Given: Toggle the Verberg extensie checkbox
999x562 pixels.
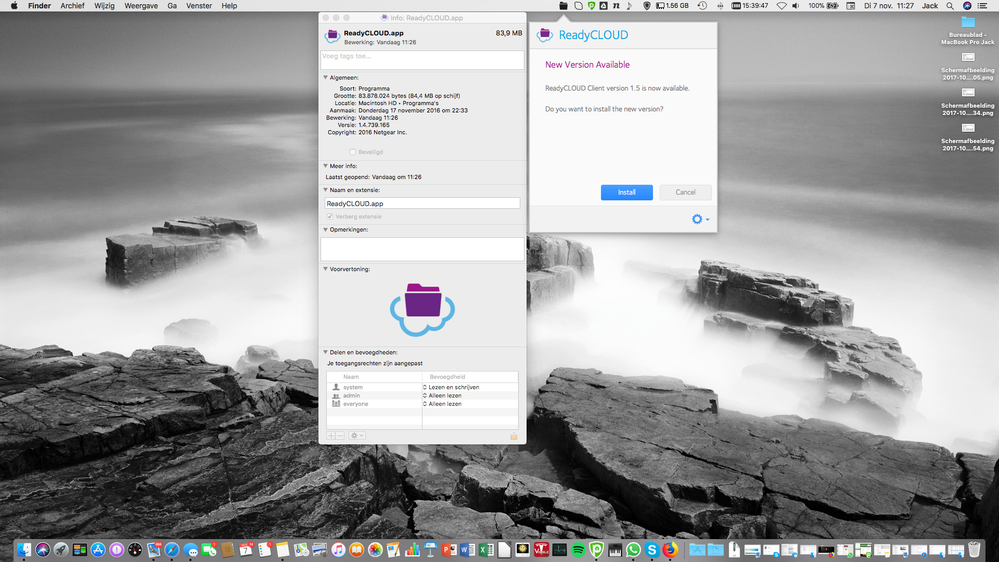Looking at the screenshot, I should 330,217.
